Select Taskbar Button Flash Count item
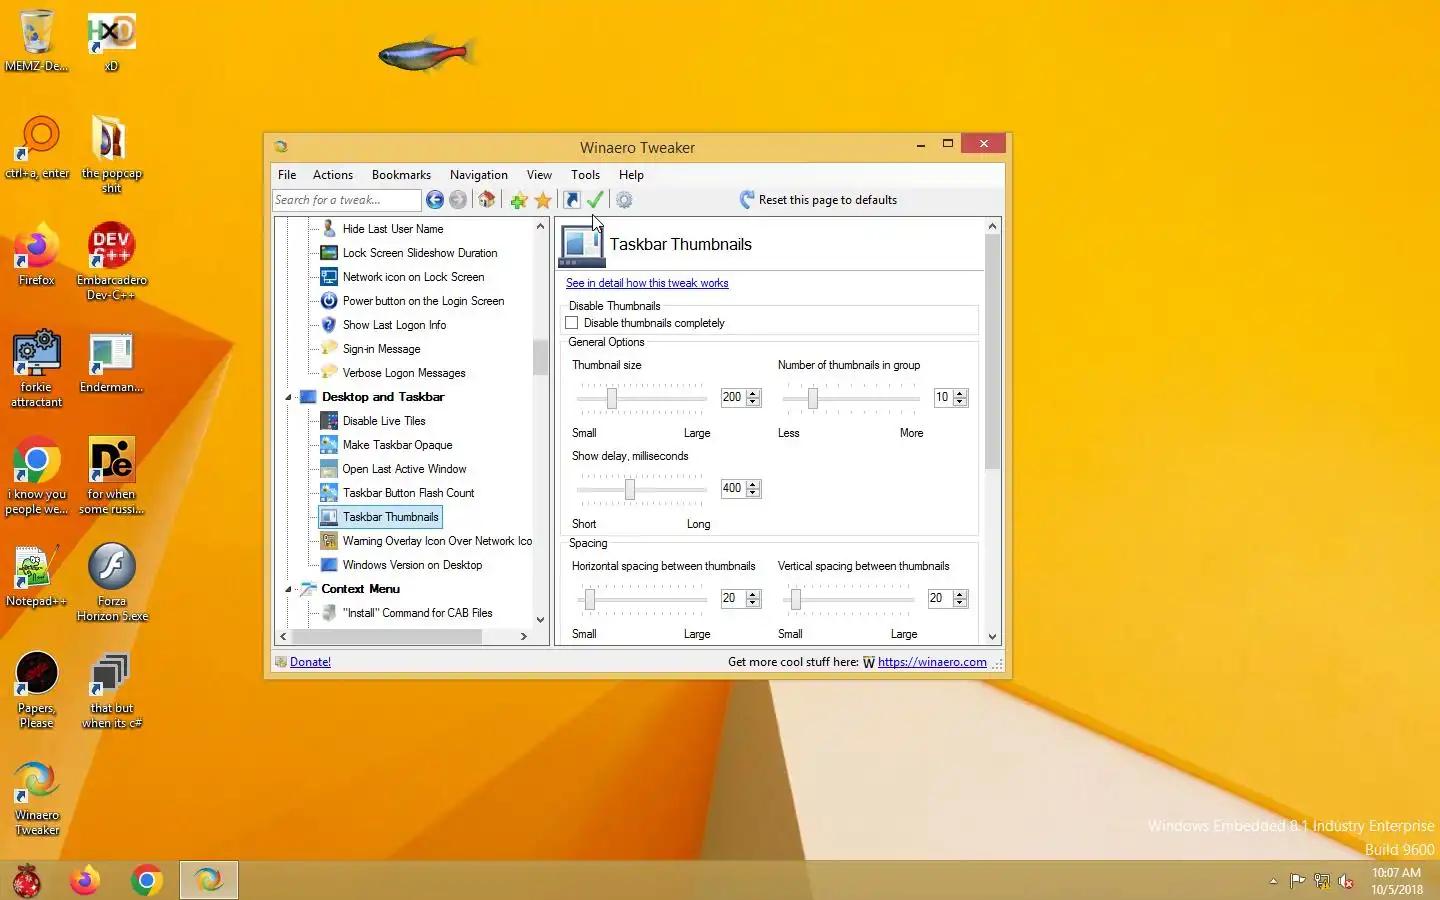 point(408,493)
